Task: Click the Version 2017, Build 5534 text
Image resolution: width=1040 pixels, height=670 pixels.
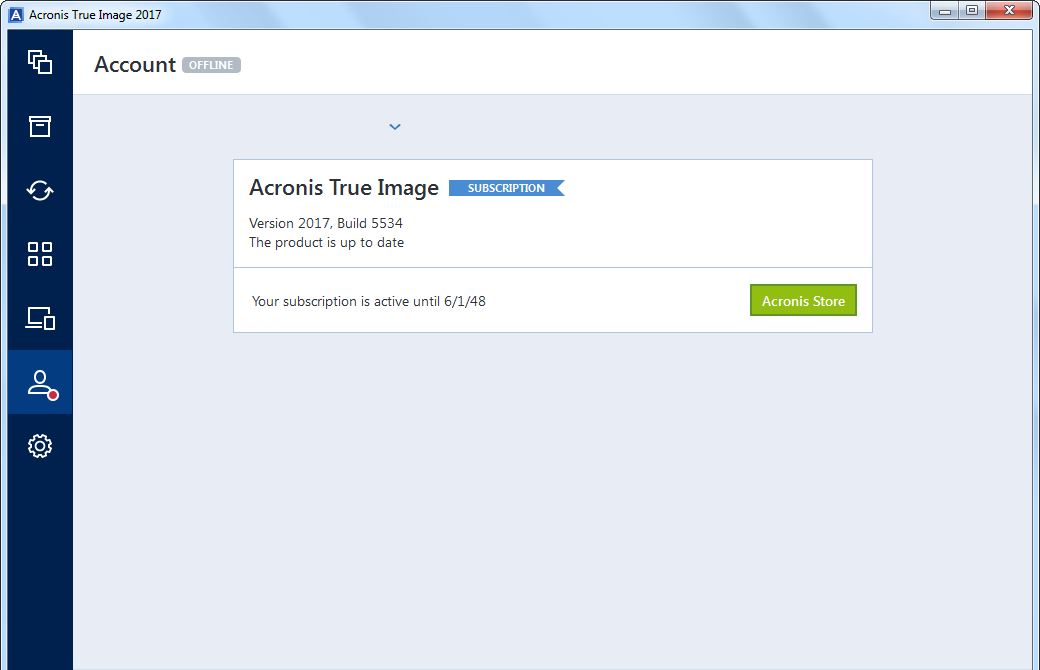Action: 326,223
